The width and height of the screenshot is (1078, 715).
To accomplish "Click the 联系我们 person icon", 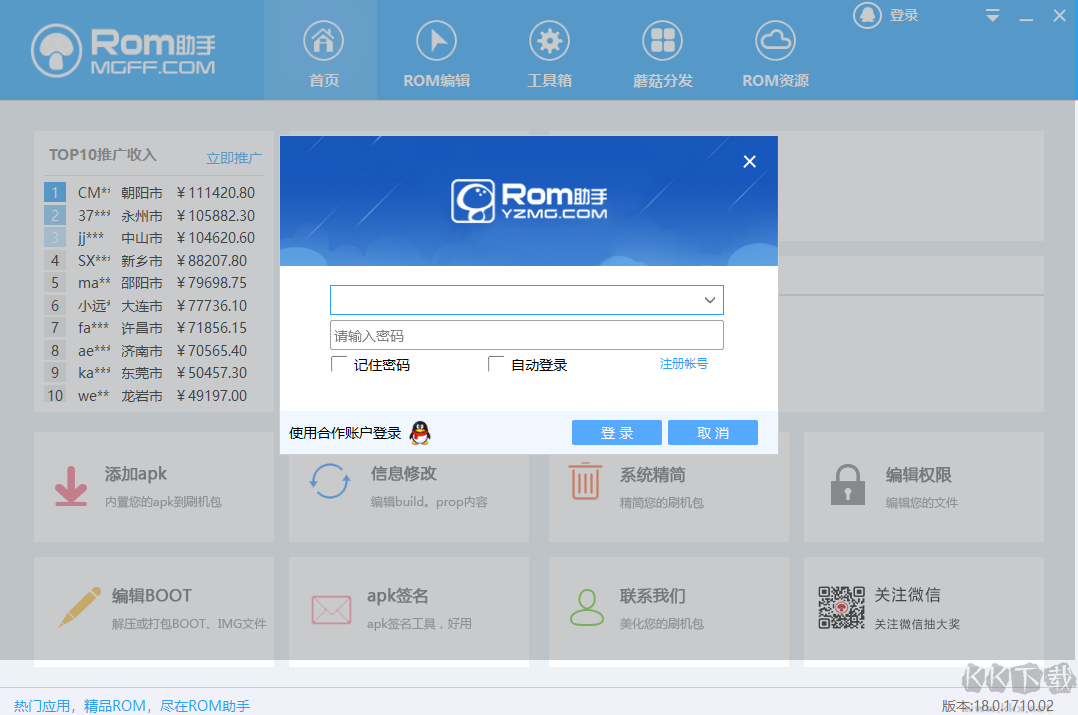I will pos(586,607).
